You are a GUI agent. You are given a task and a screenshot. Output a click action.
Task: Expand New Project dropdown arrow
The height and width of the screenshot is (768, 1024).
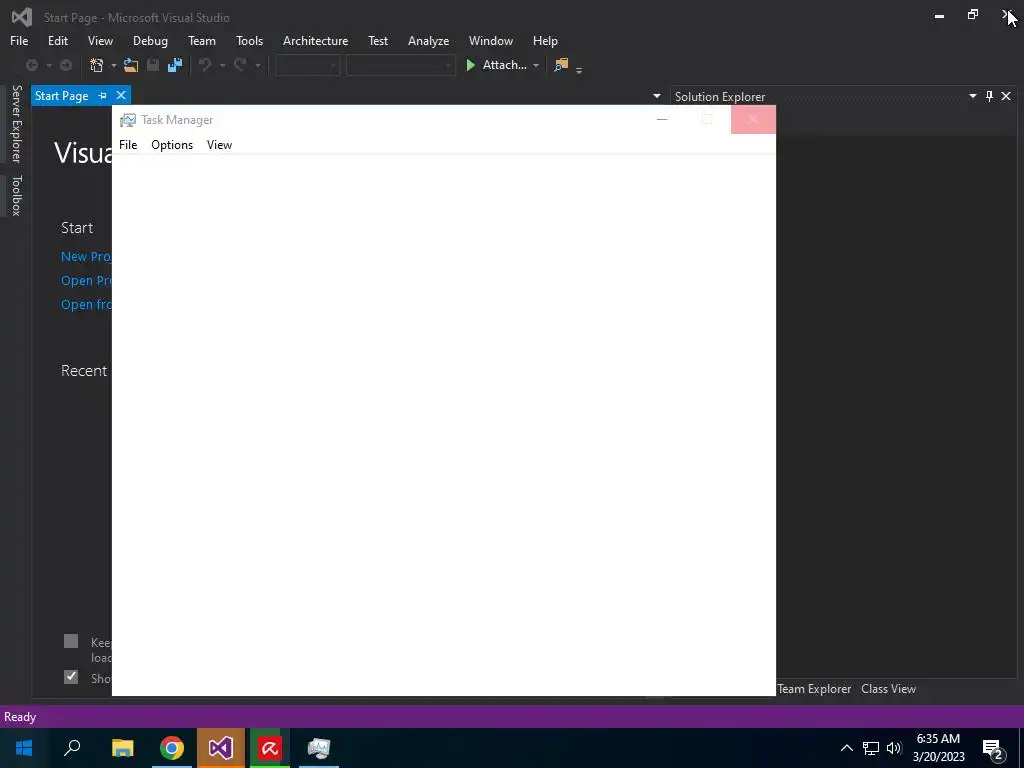tap(114, 65)
